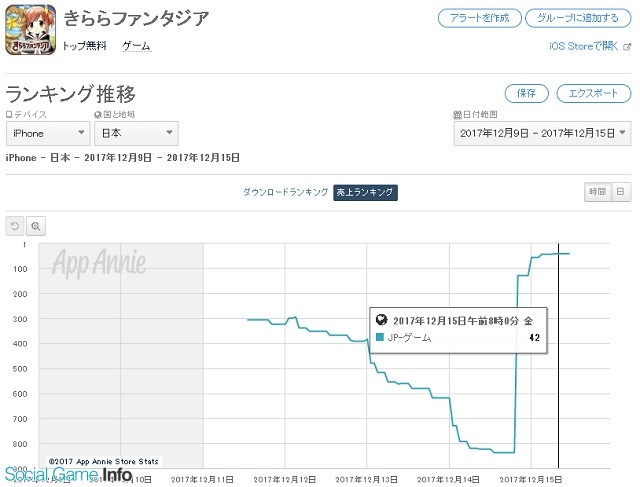Viewport: 640px width, 487px height.
Task: Click the calendar icon beside 日付範囲
Action: (458, 115)
